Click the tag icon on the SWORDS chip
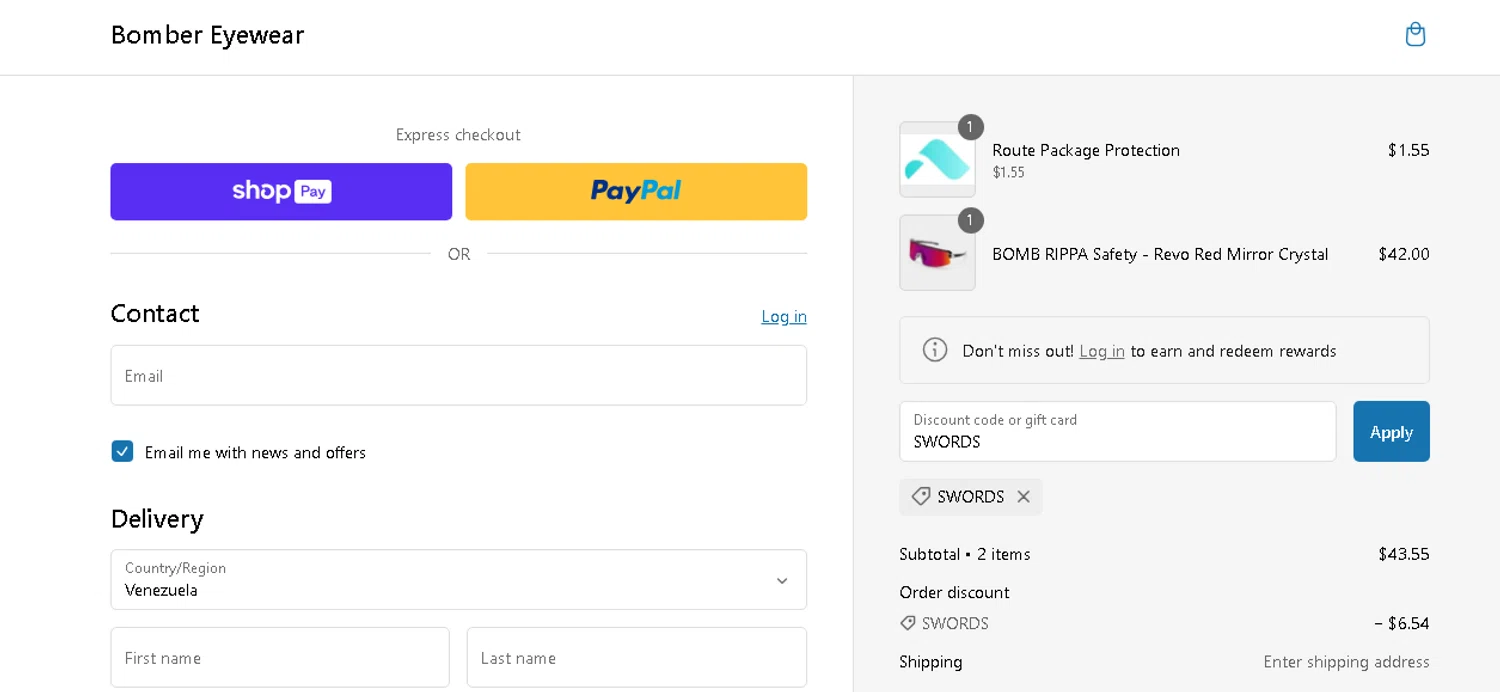The image size is (1500, 692). 921,497
